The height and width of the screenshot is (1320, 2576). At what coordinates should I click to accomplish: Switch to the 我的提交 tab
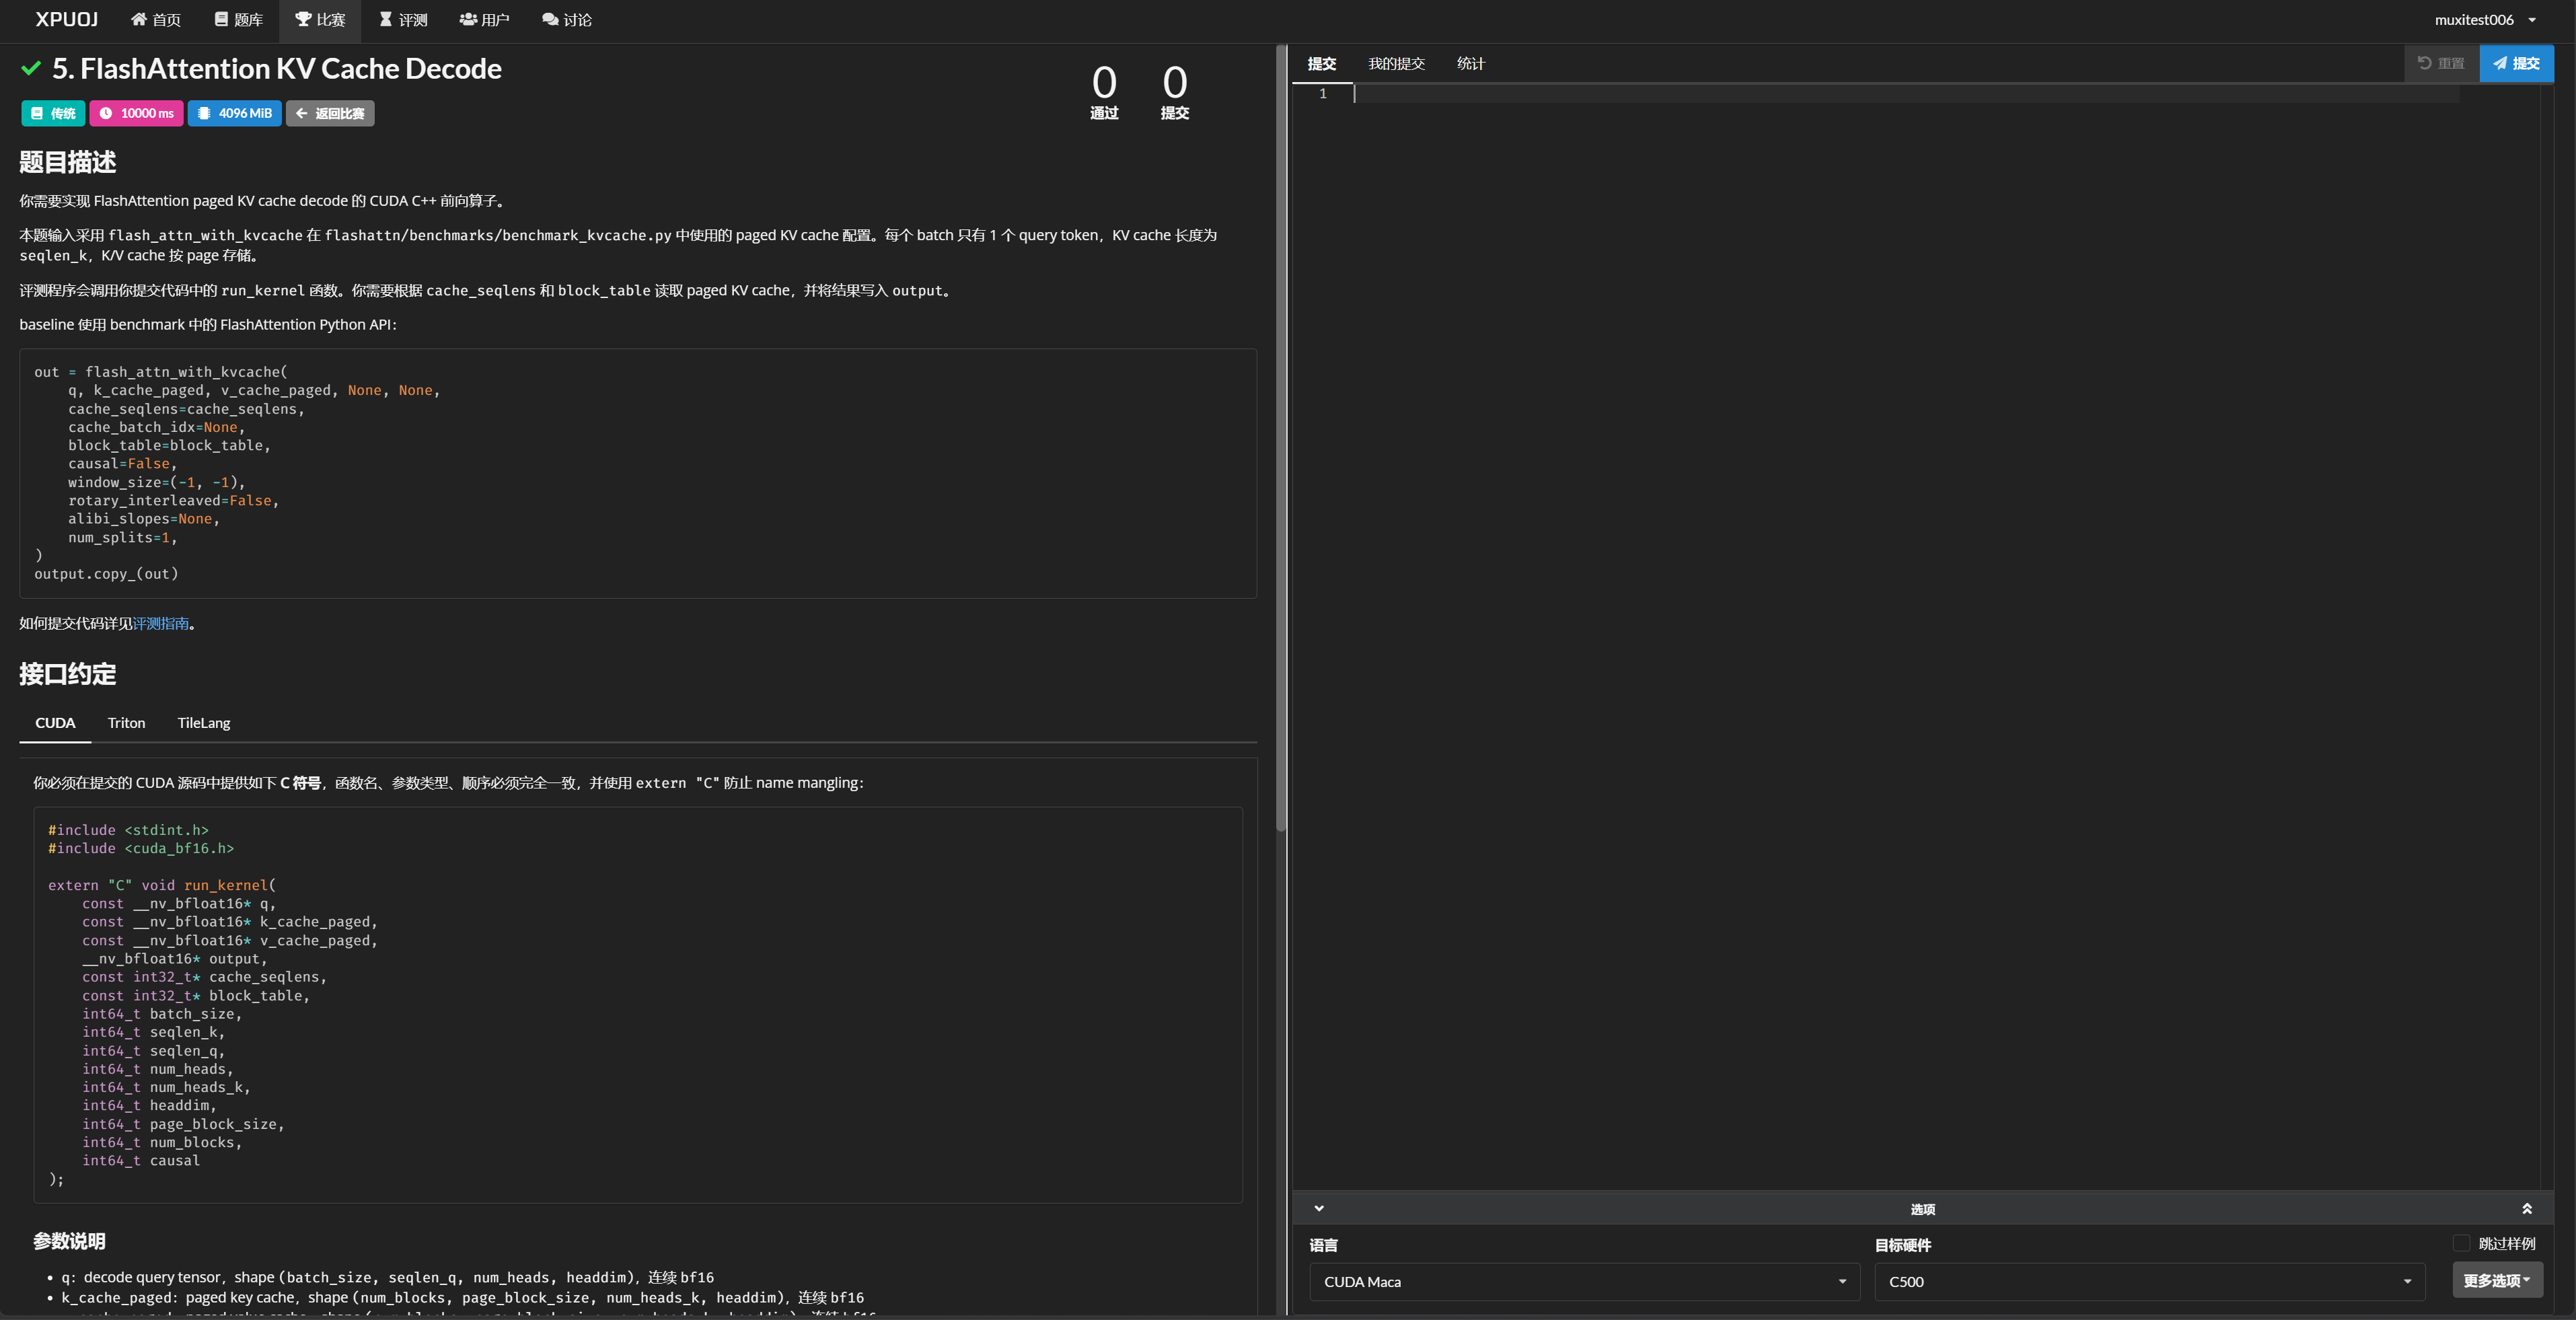click(x=1396, y=64)
